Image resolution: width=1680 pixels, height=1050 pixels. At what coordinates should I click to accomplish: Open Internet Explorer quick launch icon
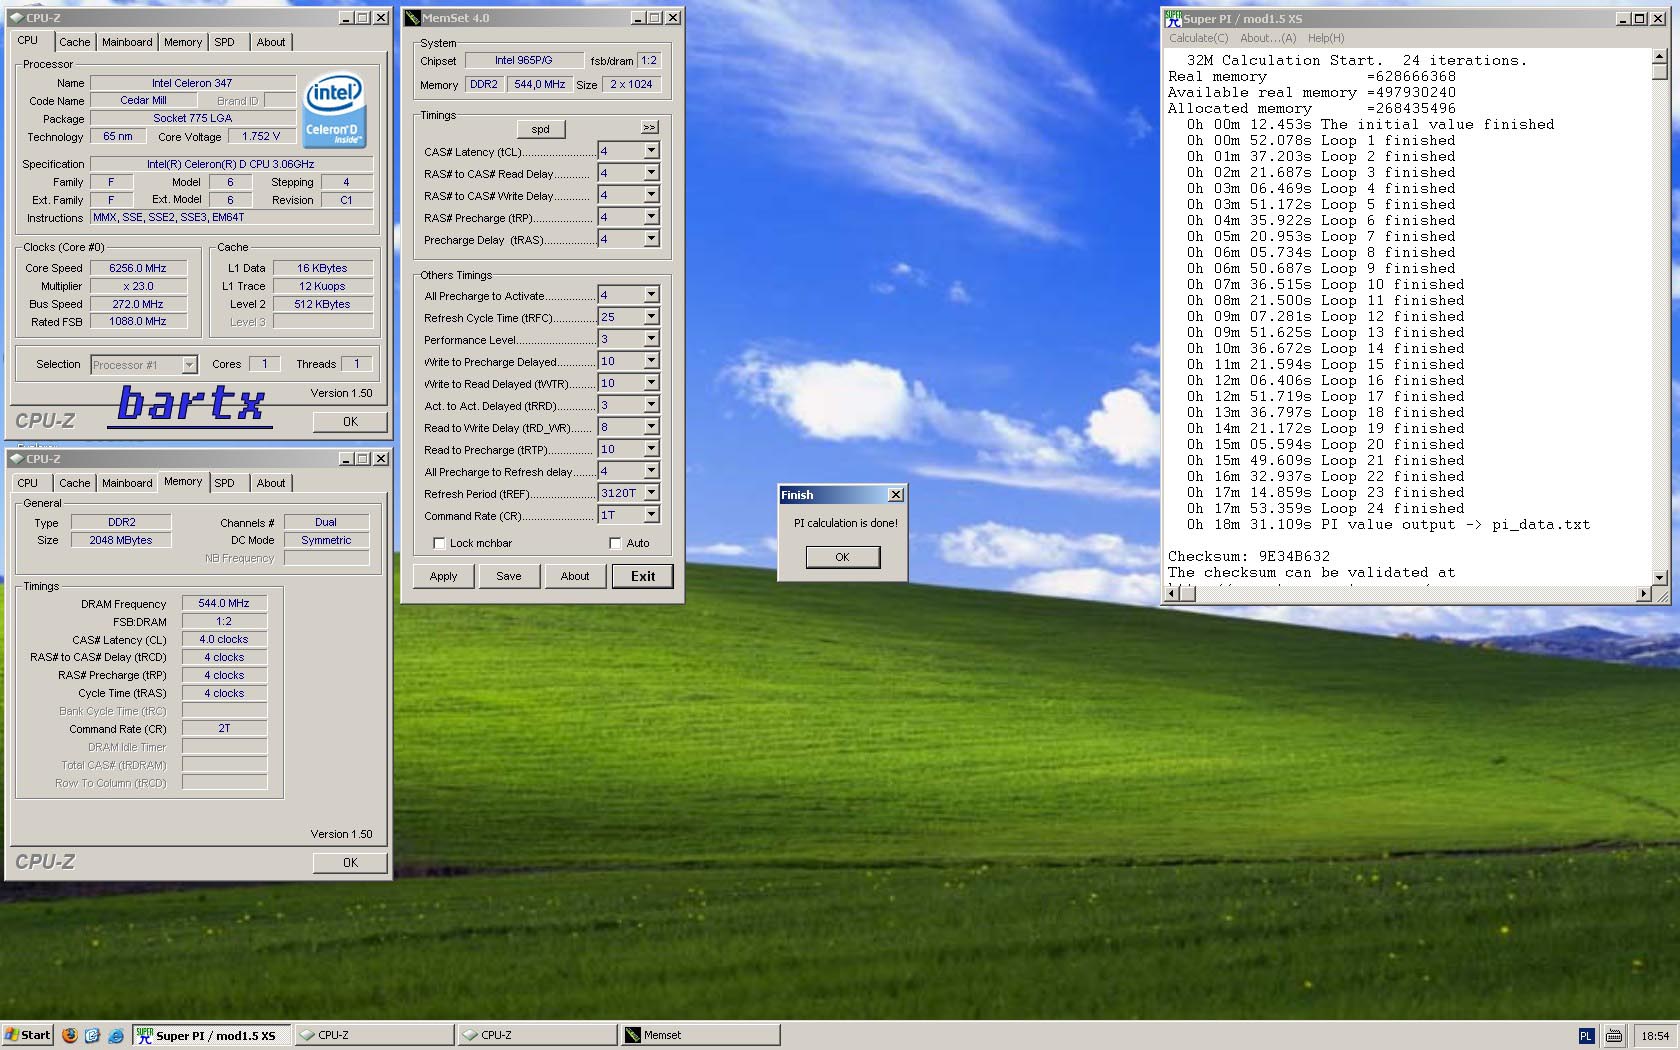coord(116,1035)
